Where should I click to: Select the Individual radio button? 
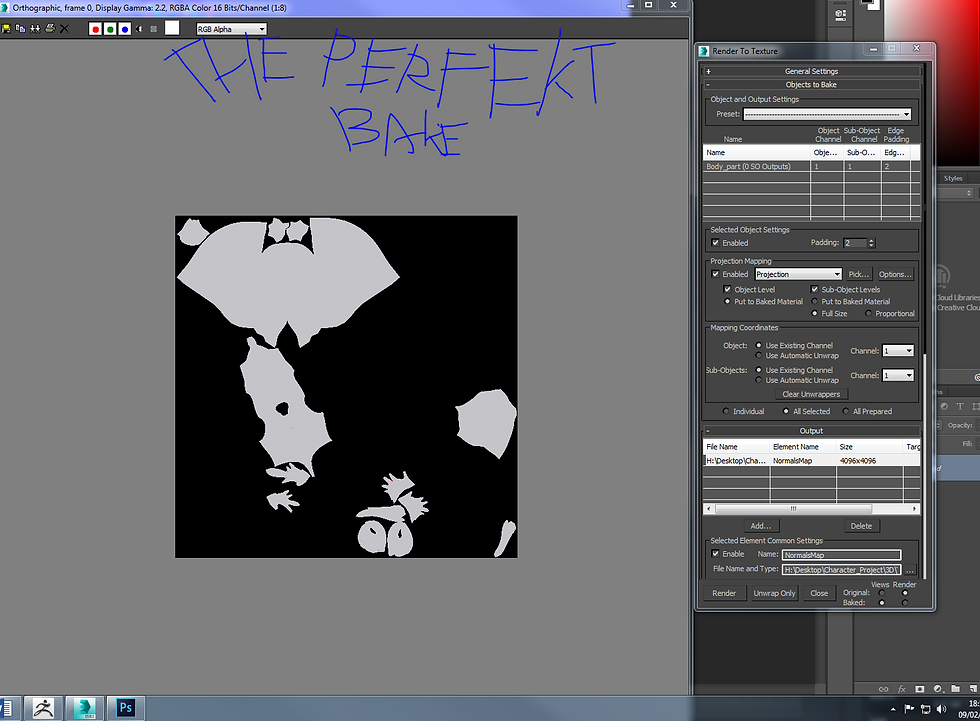726,411
